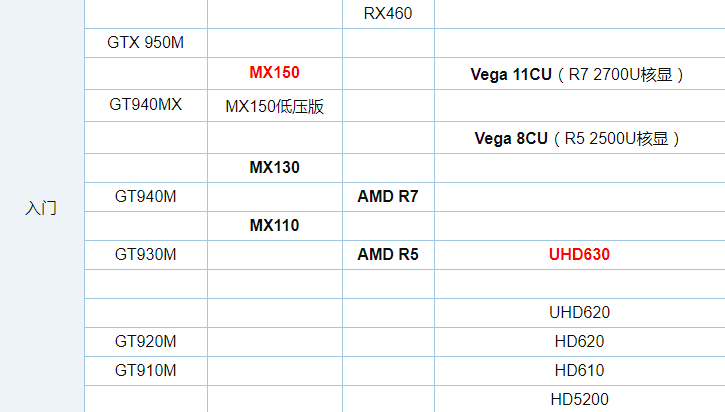Select the GTX 950M entry

[x=145, y=43]
